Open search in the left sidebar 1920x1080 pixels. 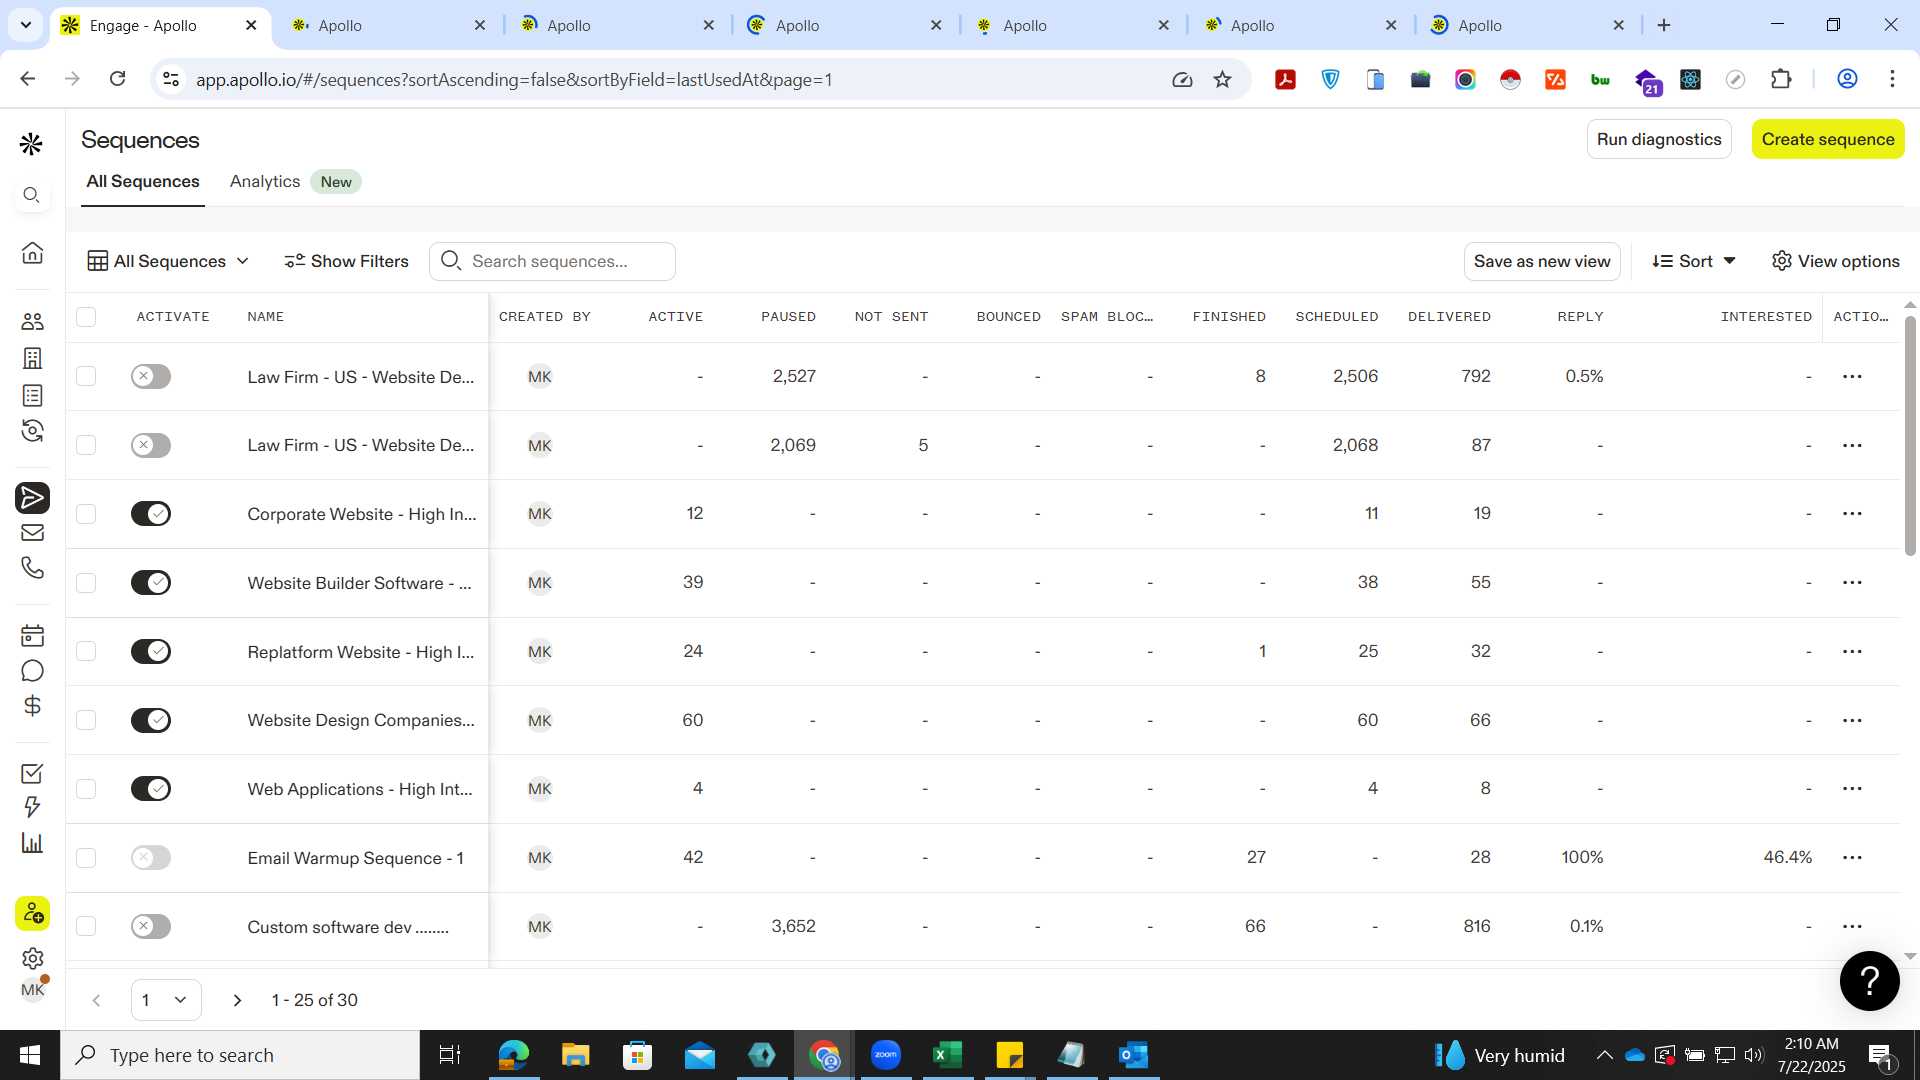pos(32,195)
